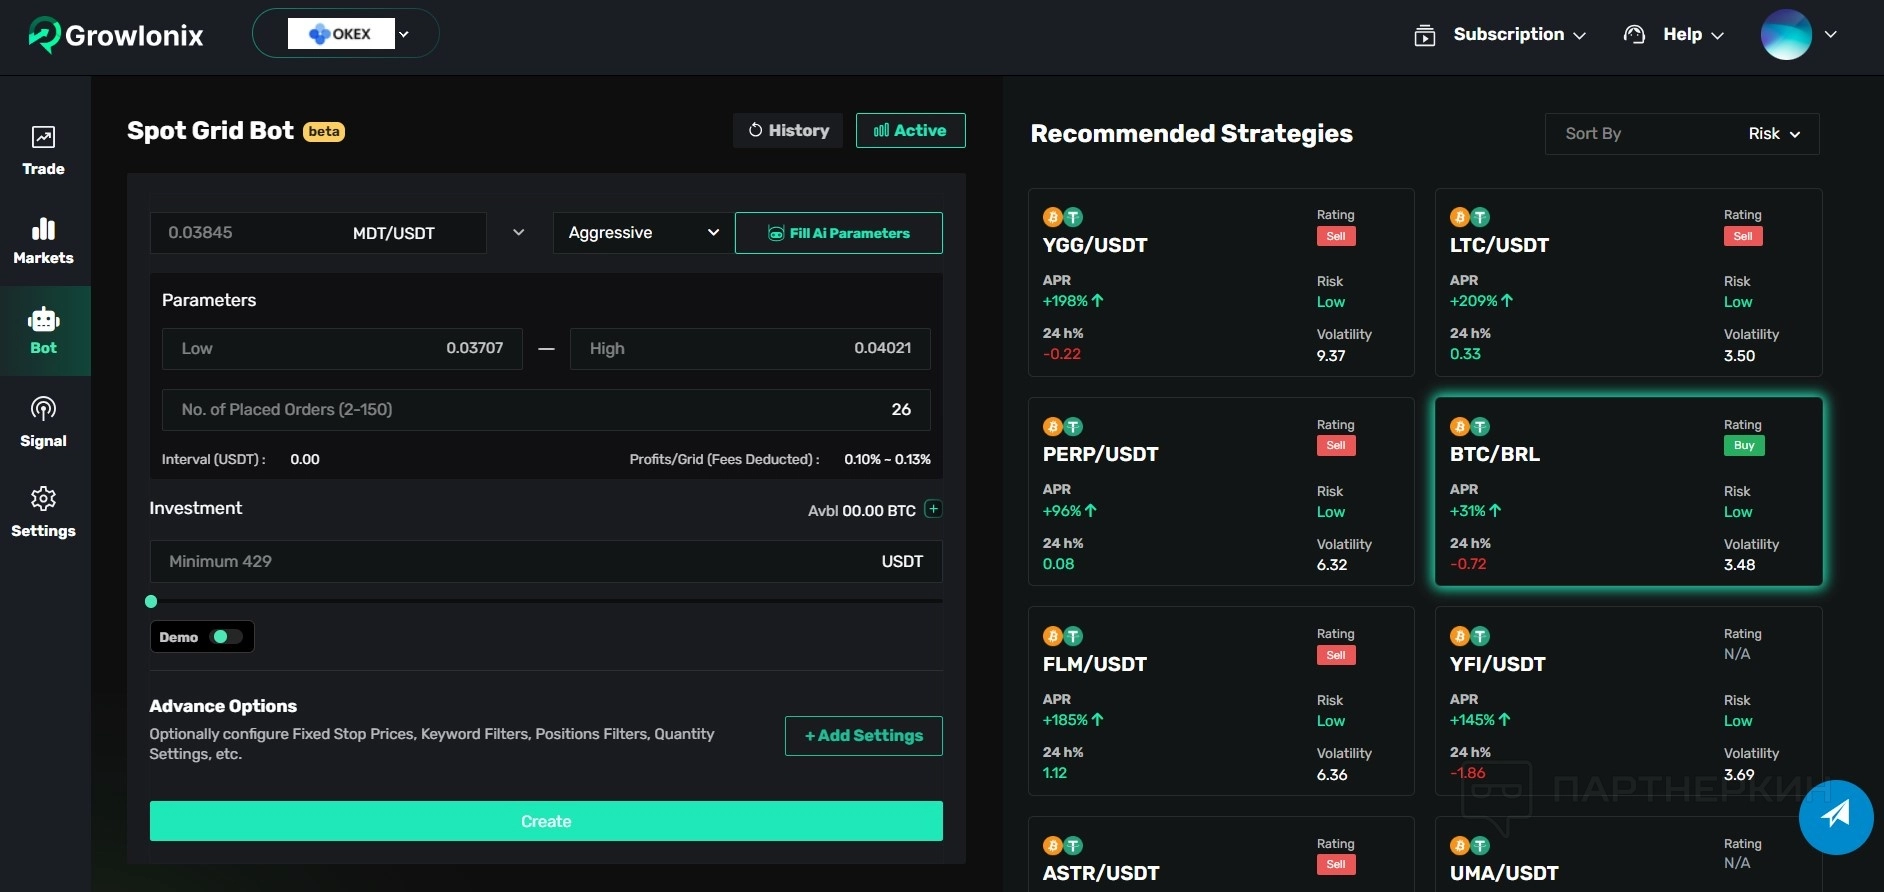The image size is (1884, 892).
Task: Click the MDT/USDT pair price field
Action: click(x=318, y=233)
